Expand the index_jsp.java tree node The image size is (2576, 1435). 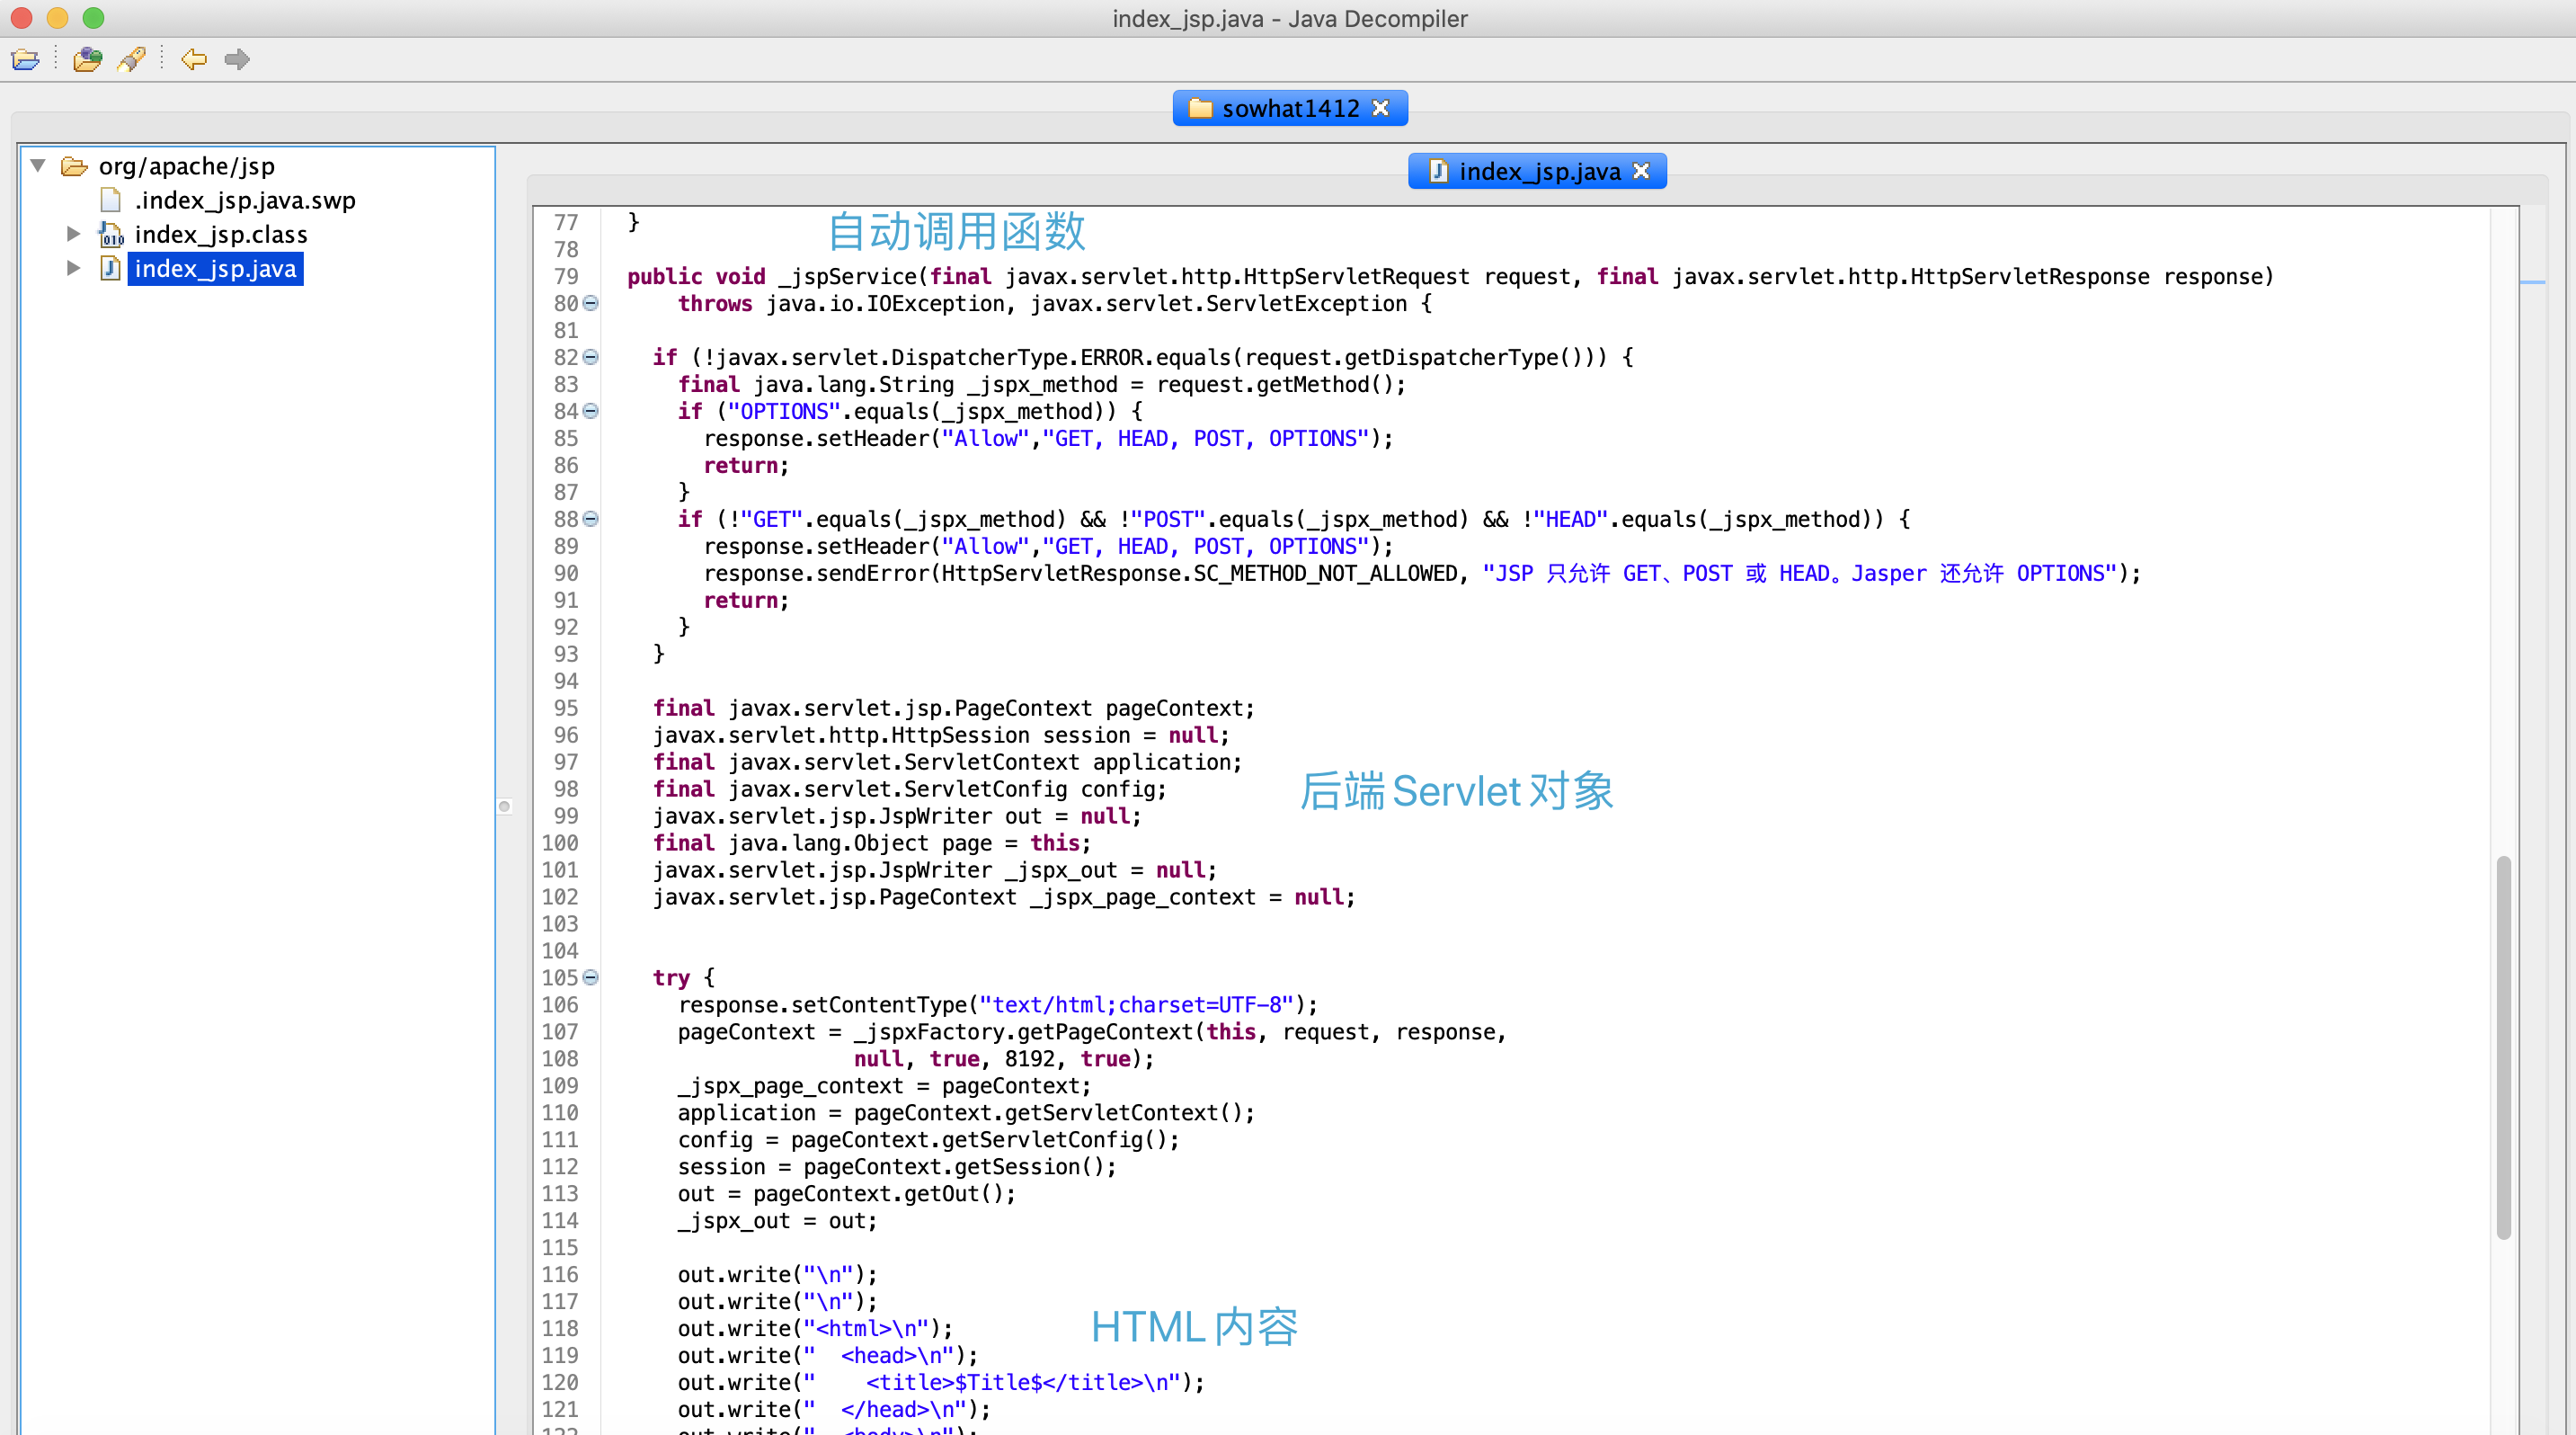click(x=73, y=268)
